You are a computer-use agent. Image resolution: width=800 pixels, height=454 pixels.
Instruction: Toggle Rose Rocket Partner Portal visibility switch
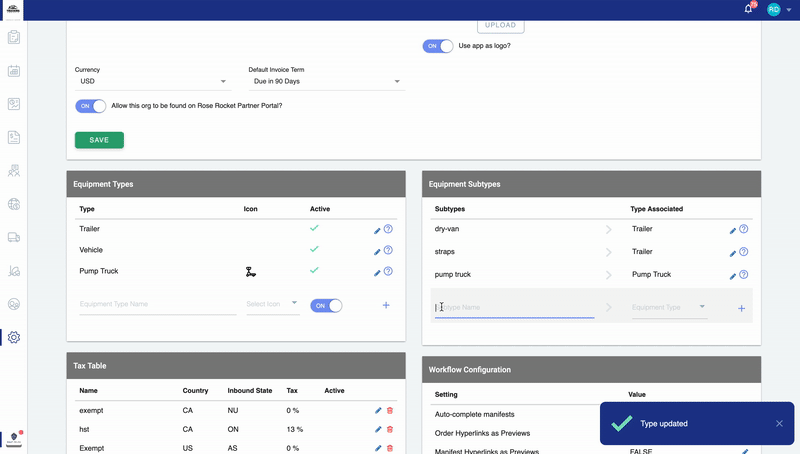(x=91, y=106)
